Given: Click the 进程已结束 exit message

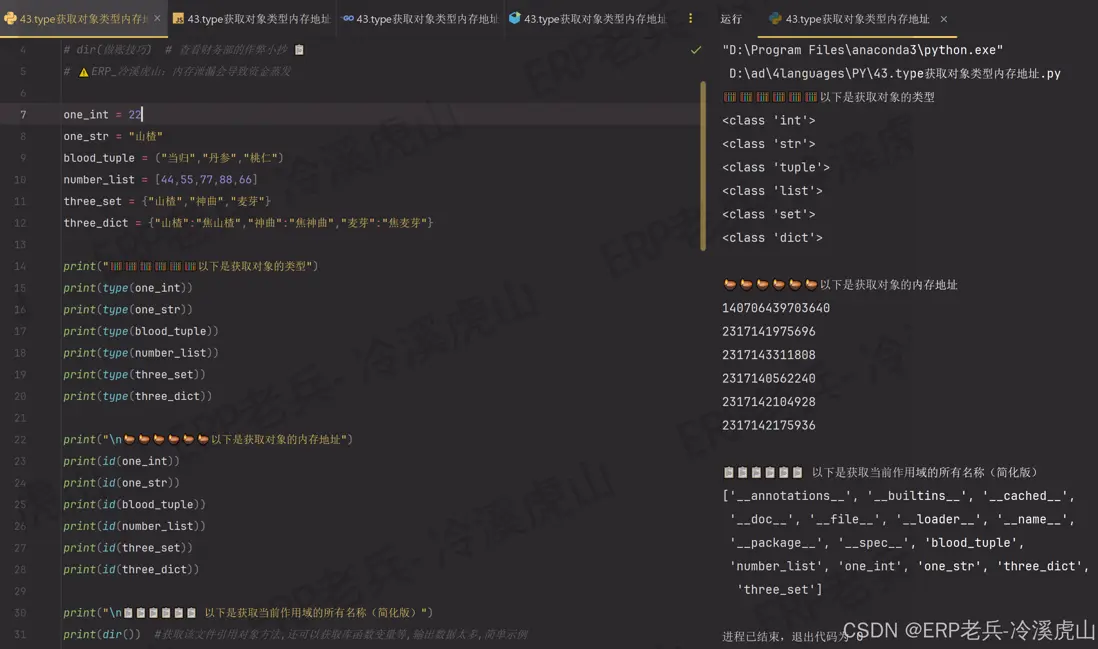Looking at the screenshot, I should [x=792, y=636].
